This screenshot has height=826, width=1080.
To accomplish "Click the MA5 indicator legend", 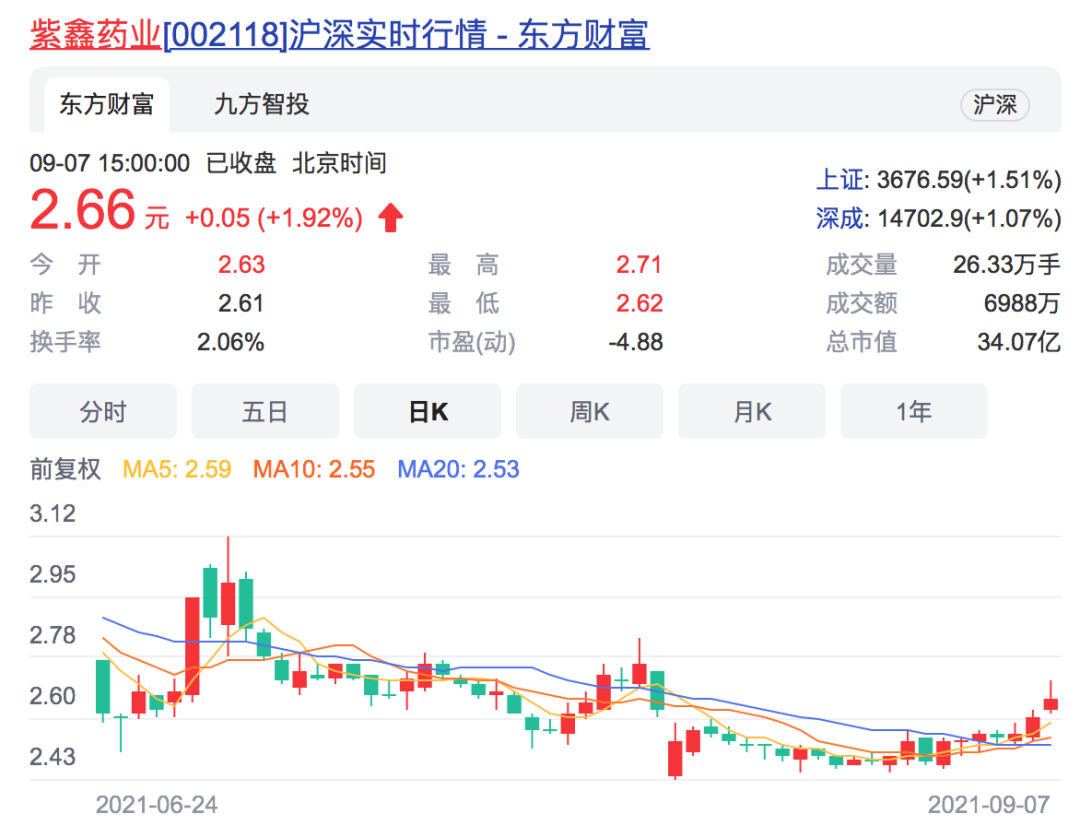I will (176, 469).
